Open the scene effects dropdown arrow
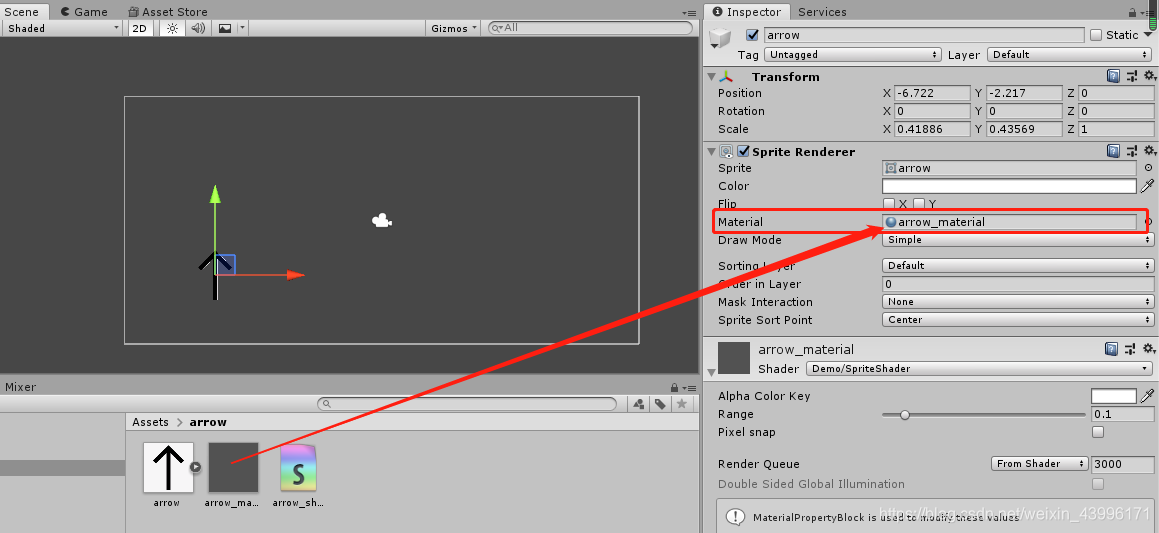The height and width of the screenshot is (533, 1159). (242, 28)
